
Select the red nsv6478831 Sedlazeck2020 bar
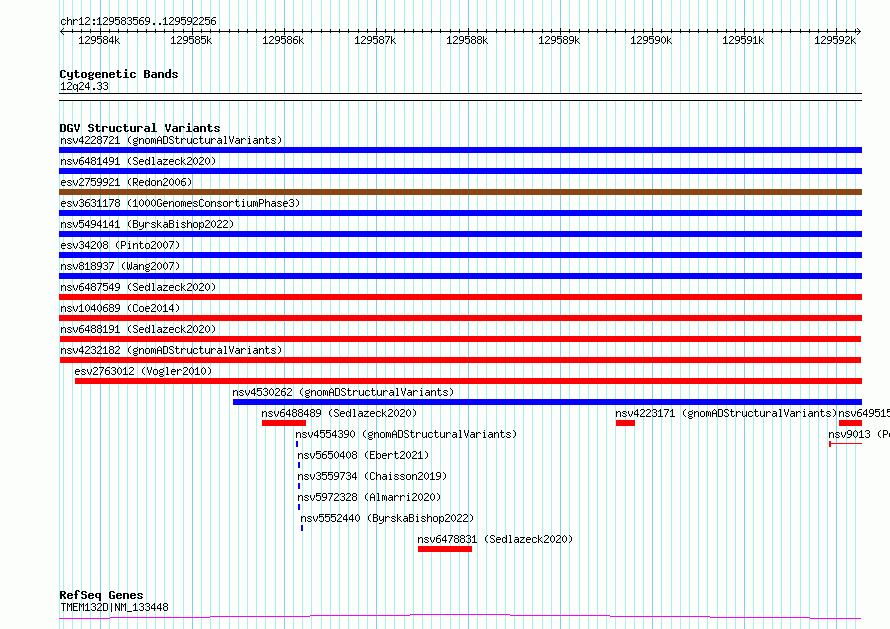(445, 549)
